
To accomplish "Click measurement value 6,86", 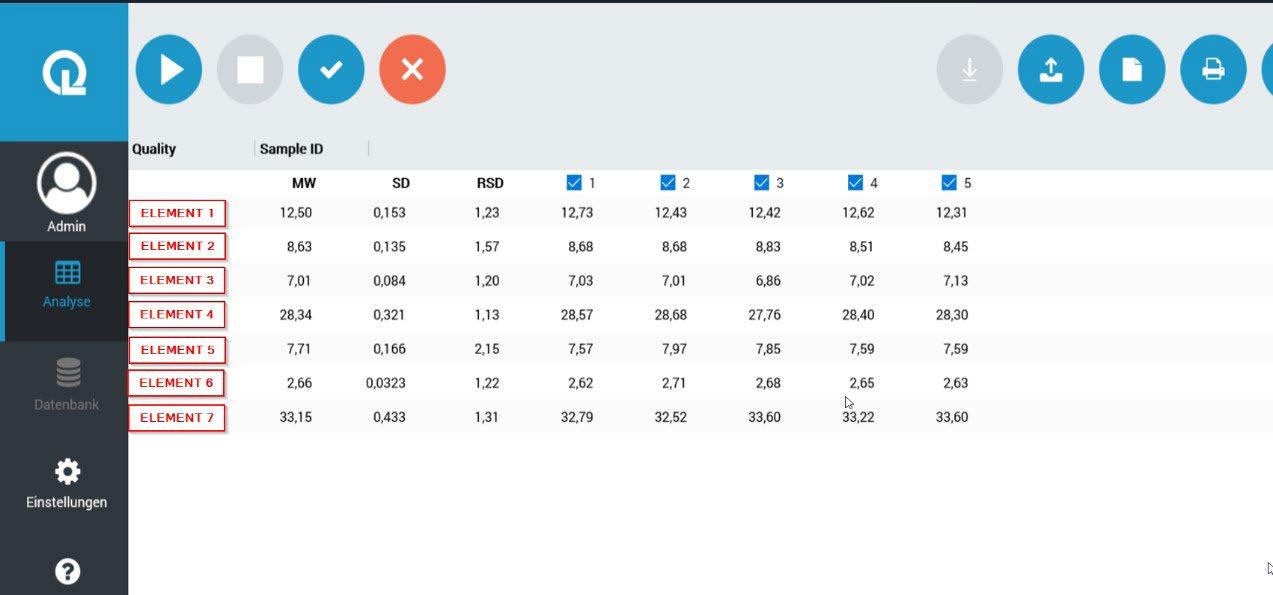I will [x=768, y=281].
